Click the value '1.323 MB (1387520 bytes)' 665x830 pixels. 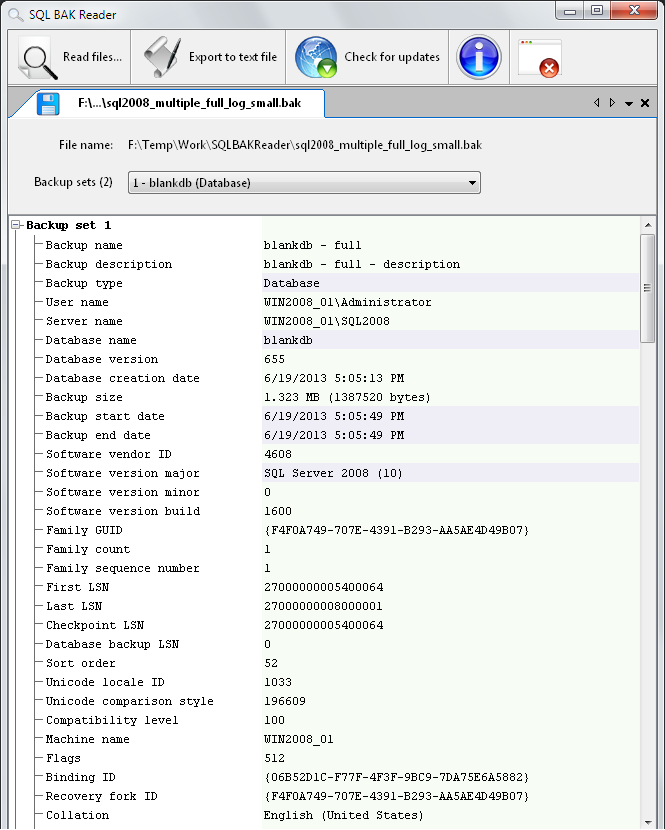(347, 397)
